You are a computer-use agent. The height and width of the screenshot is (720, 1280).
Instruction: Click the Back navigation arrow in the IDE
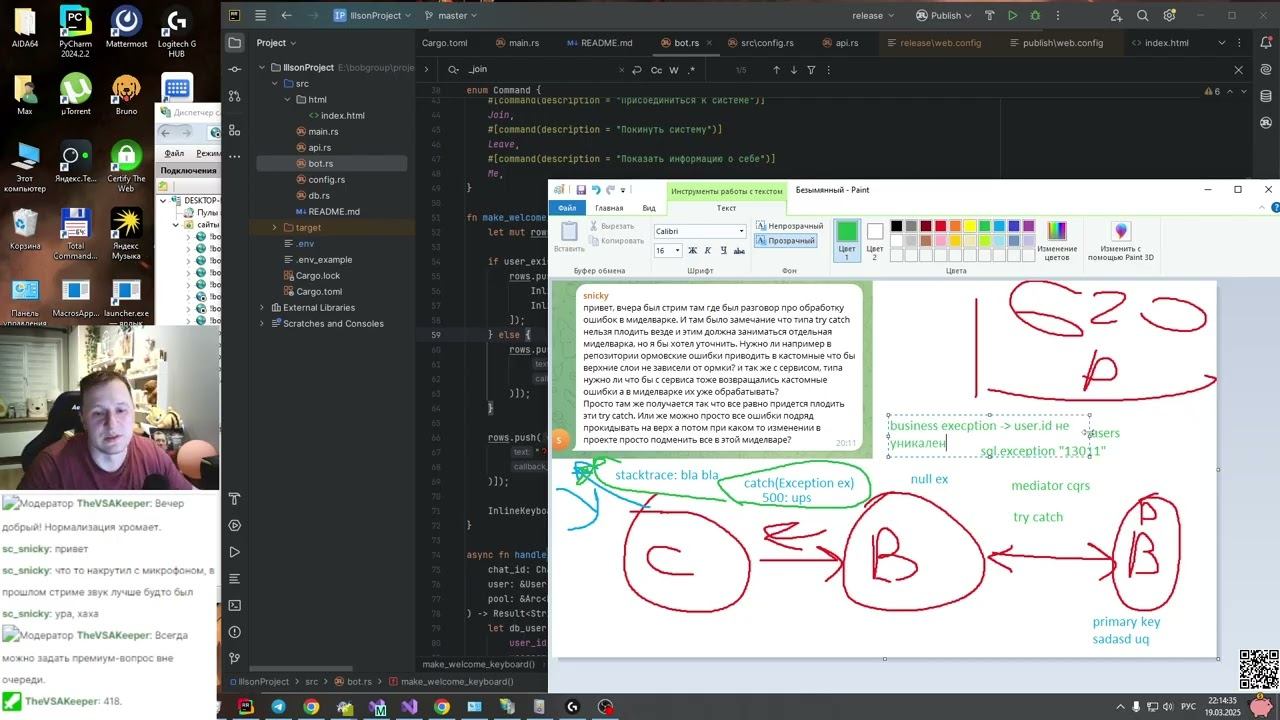click(x=287, y=15)
